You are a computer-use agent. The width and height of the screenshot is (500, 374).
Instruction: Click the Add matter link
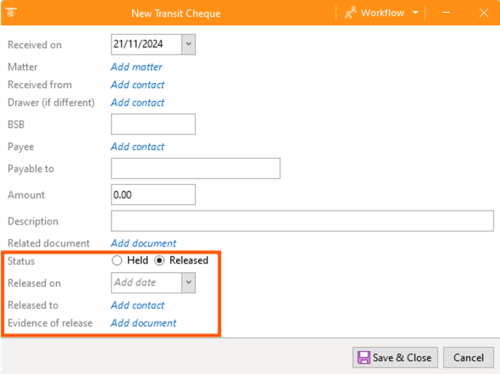click(136, 67)
